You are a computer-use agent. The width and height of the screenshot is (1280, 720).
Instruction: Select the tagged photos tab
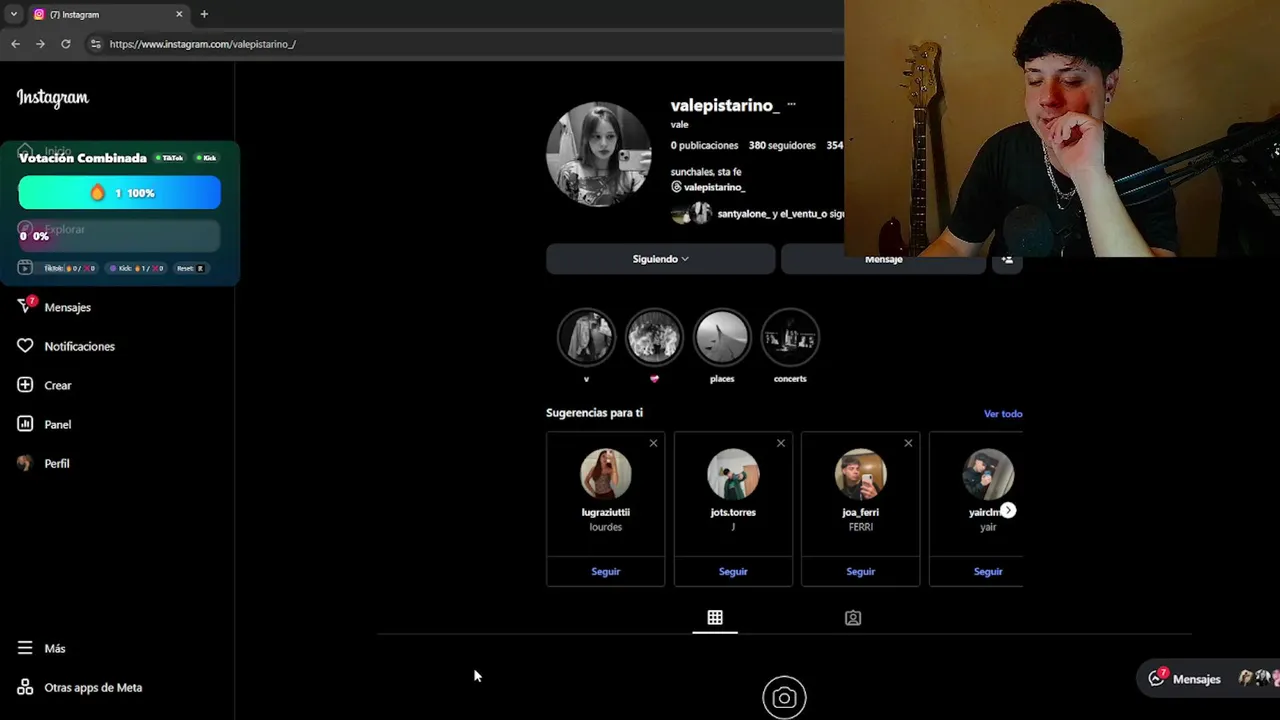[853, 618]
